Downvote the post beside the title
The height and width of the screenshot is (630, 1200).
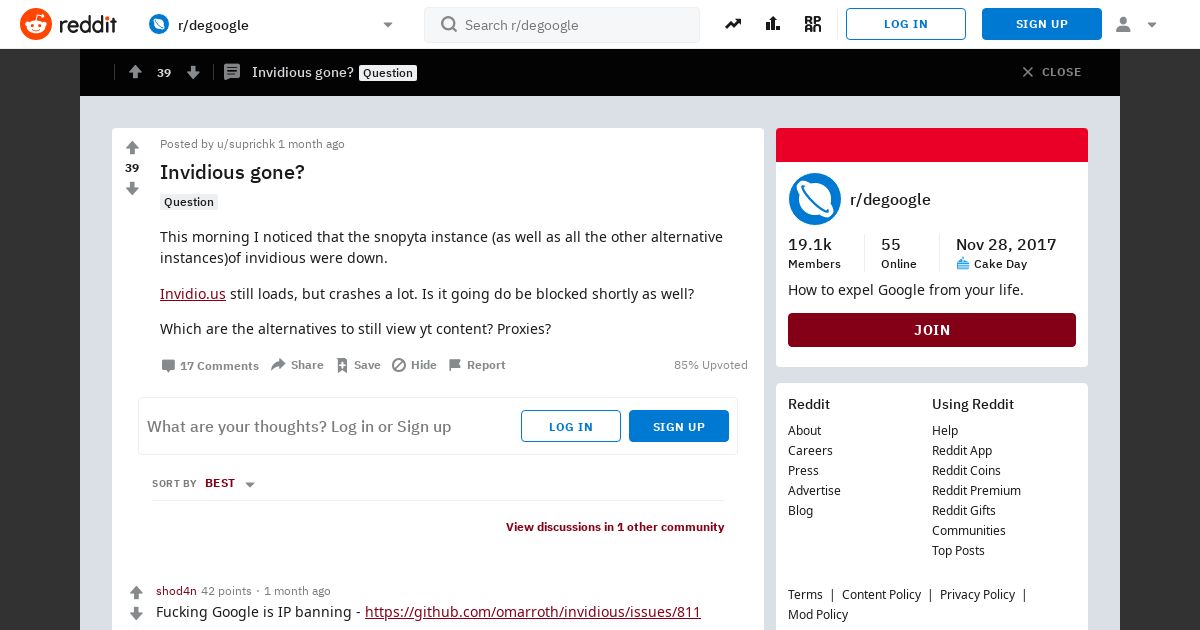tap(132, 189)
